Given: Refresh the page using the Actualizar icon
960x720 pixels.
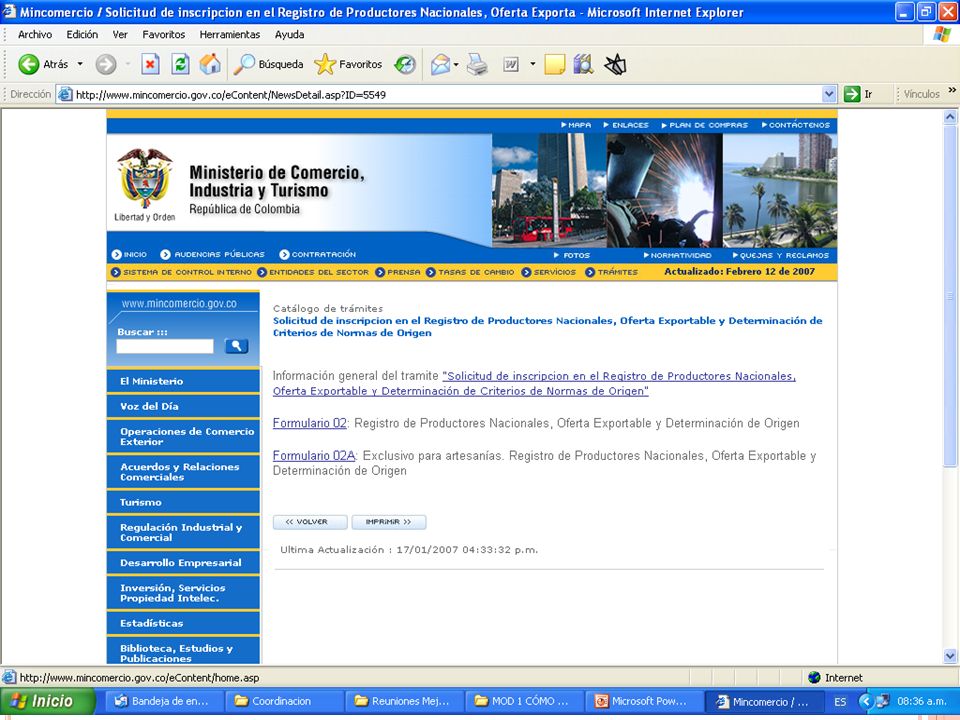Looking at the screenshot, I should point(180,64).
